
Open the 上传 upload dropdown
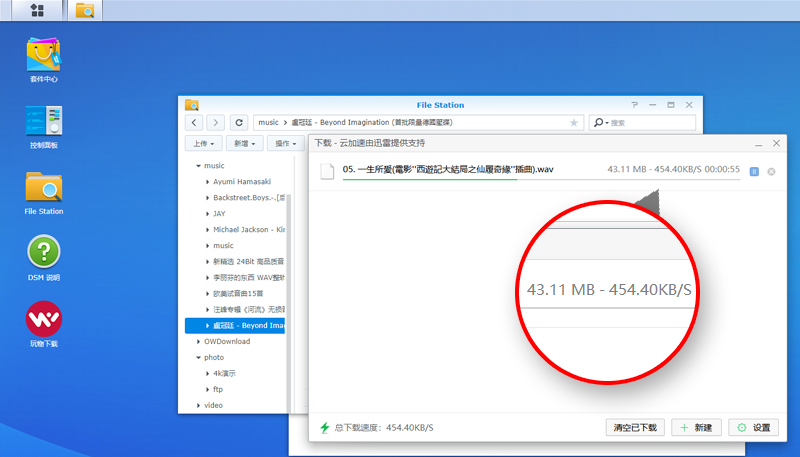[203, 143]
